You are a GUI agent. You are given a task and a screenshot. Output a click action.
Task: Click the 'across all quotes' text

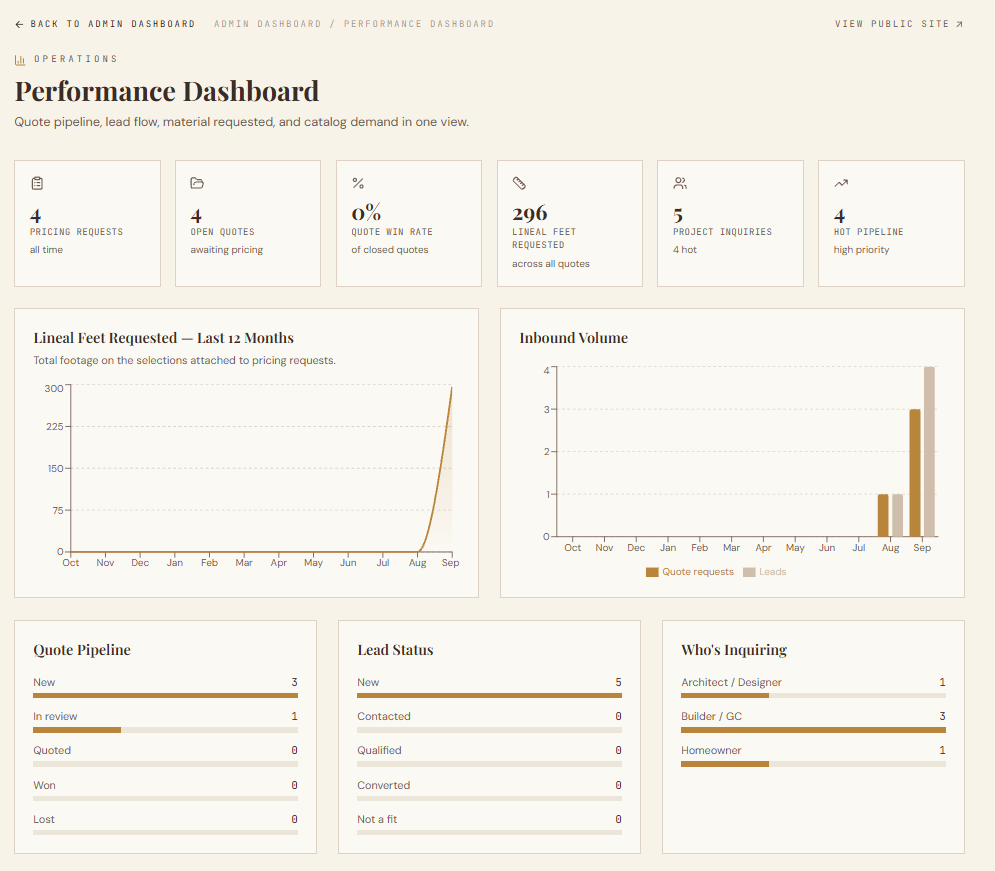point(551,264)
